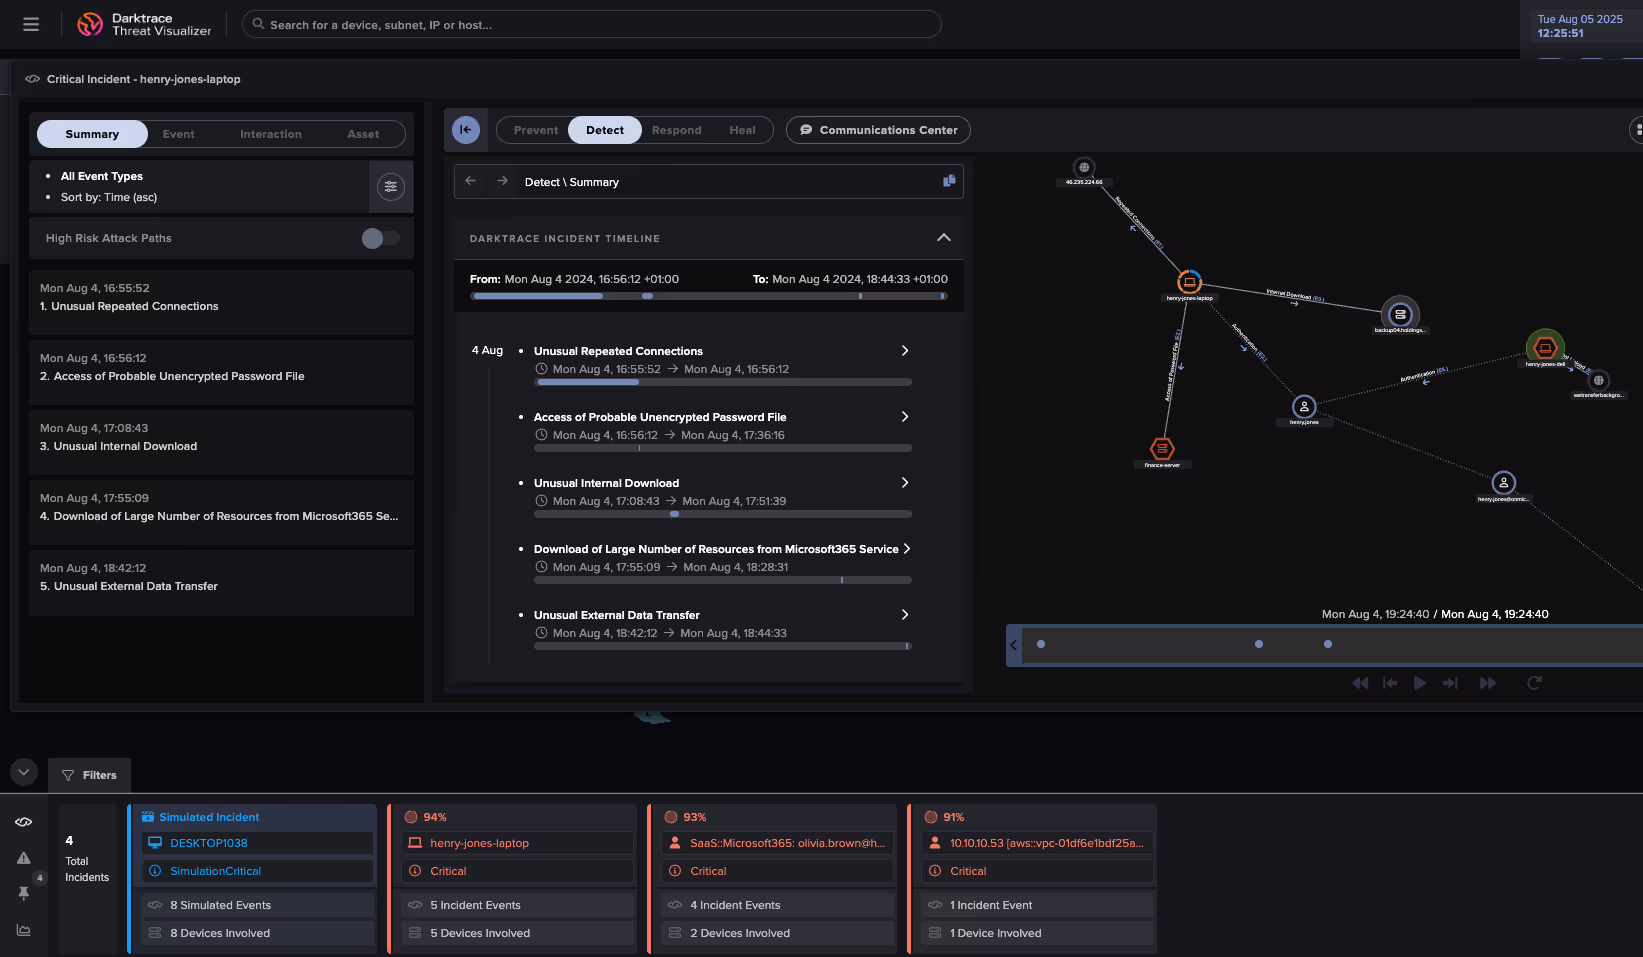Switch to the Asset tab
The width and height of the screenshot is (1643, 957).
(x=363, y=134)
